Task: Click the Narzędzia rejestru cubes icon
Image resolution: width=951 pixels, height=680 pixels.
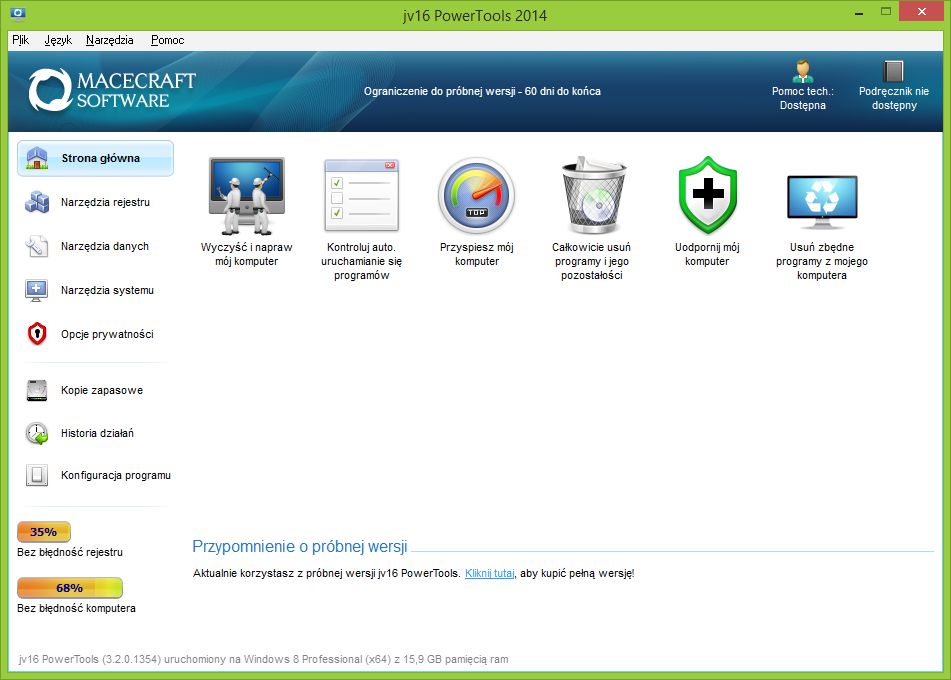Action: coord(37,202)
